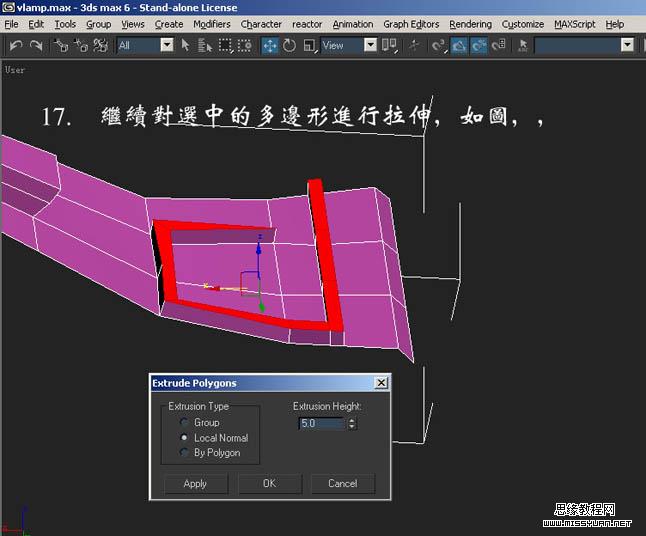This screenshot has height=536, width=646.
Task: Click the Extrusion Height spinner arrows
Action: (351, 423)
